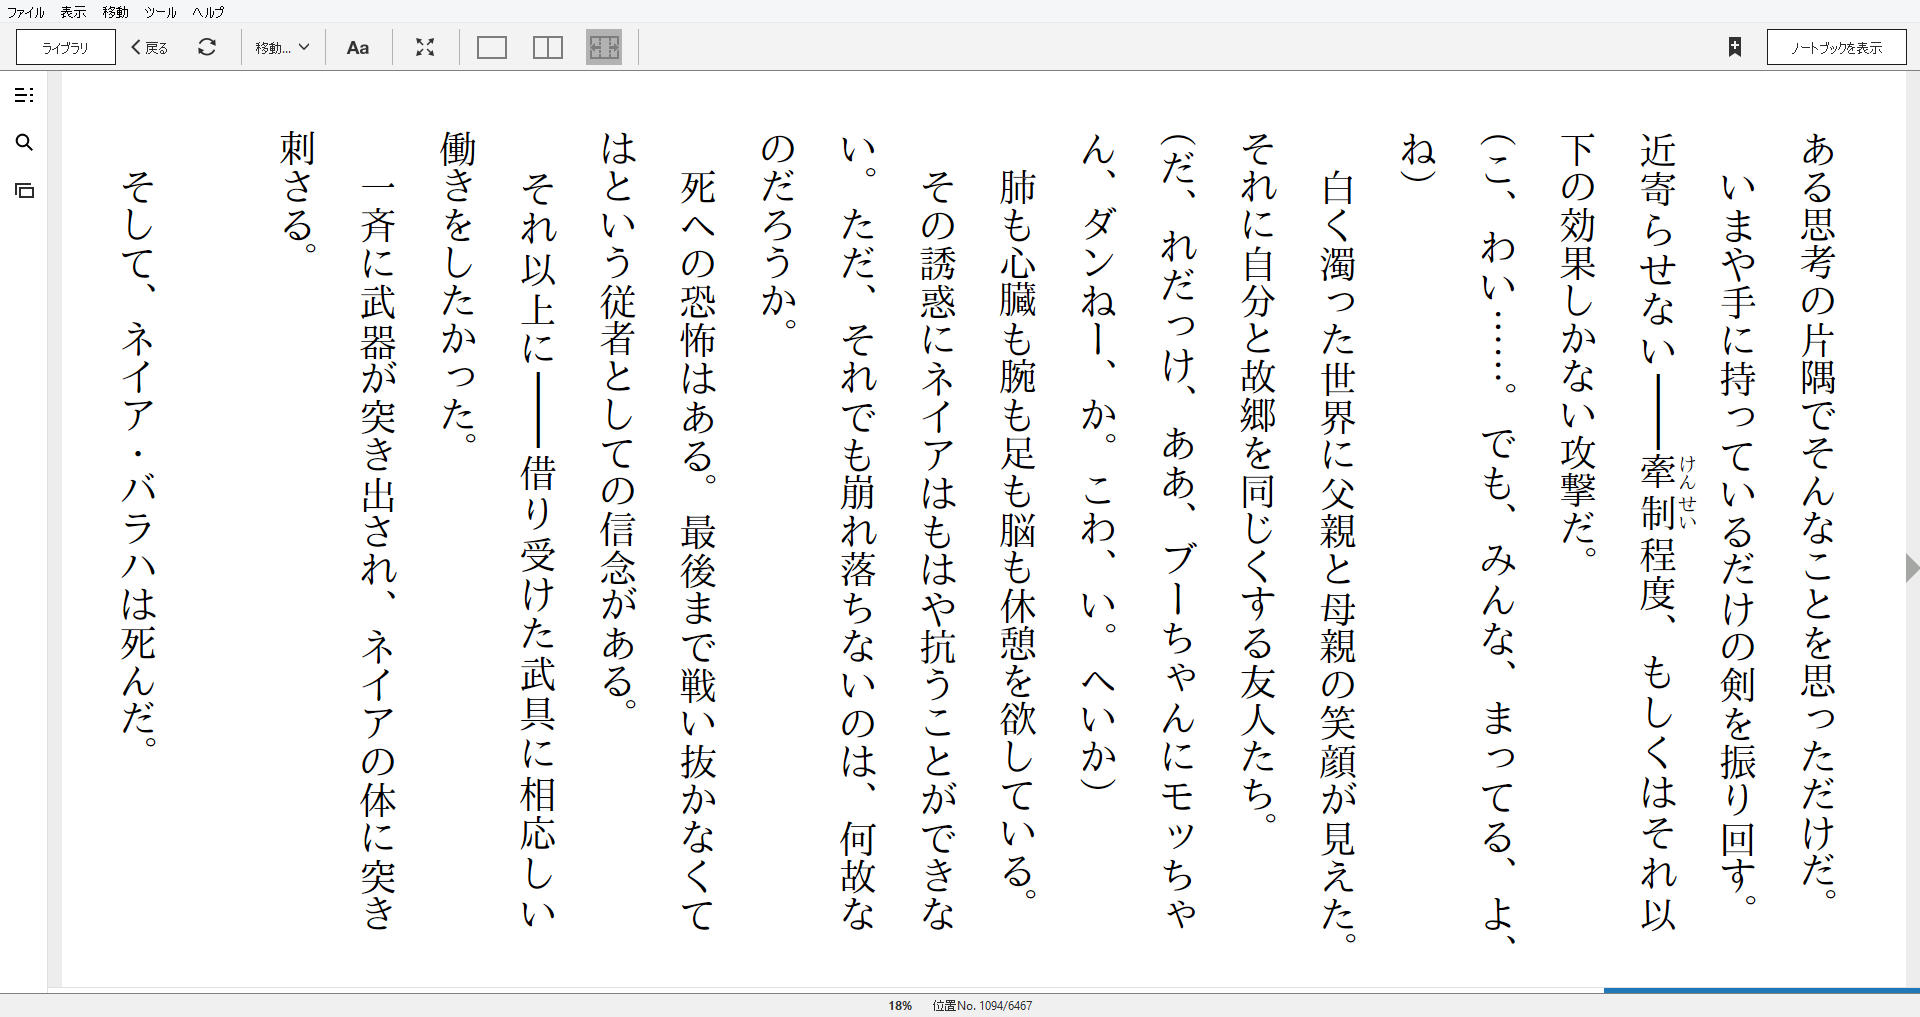Open font settings Aa
Image resolution: width=1920 pixels, height=1017 pixels.
357,47
